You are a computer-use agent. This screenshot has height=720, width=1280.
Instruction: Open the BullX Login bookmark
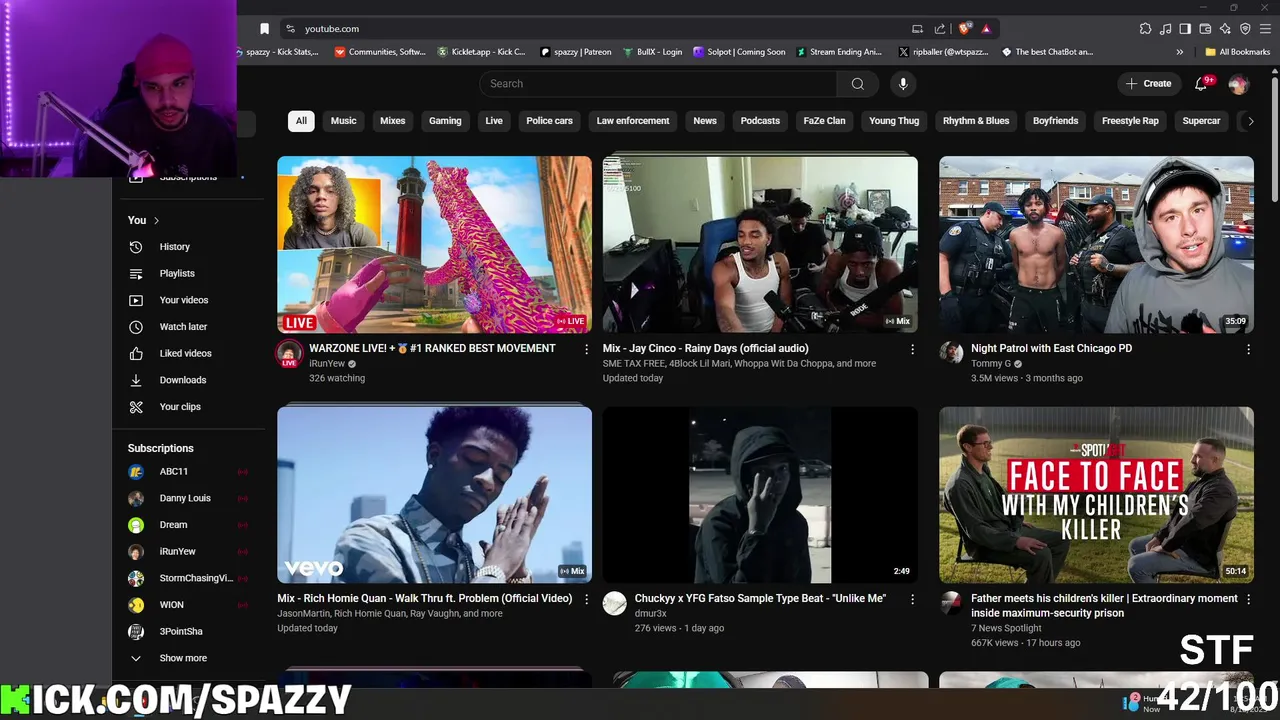point(652,52)
